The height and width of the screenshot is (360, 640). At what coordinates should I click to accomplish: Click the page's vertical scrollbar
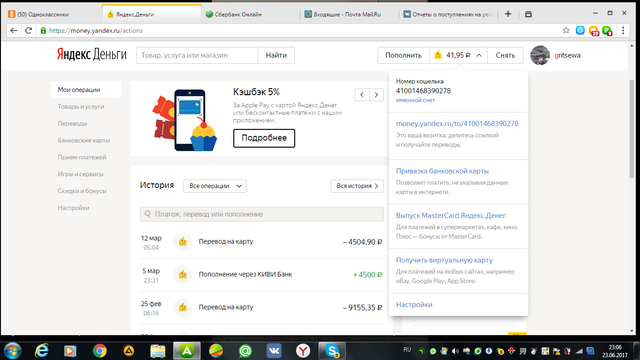click(x=632, y=129)
